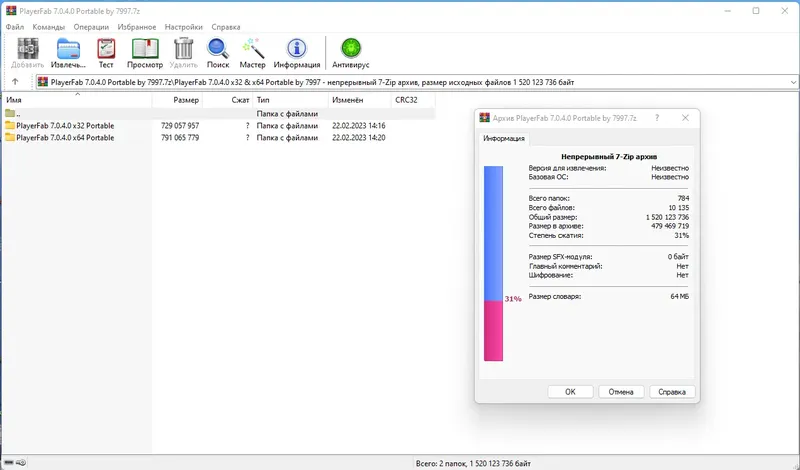Viewport: 800px width, 470px height.
Task: Start the Антивирус scan tool
Action: 351,49
